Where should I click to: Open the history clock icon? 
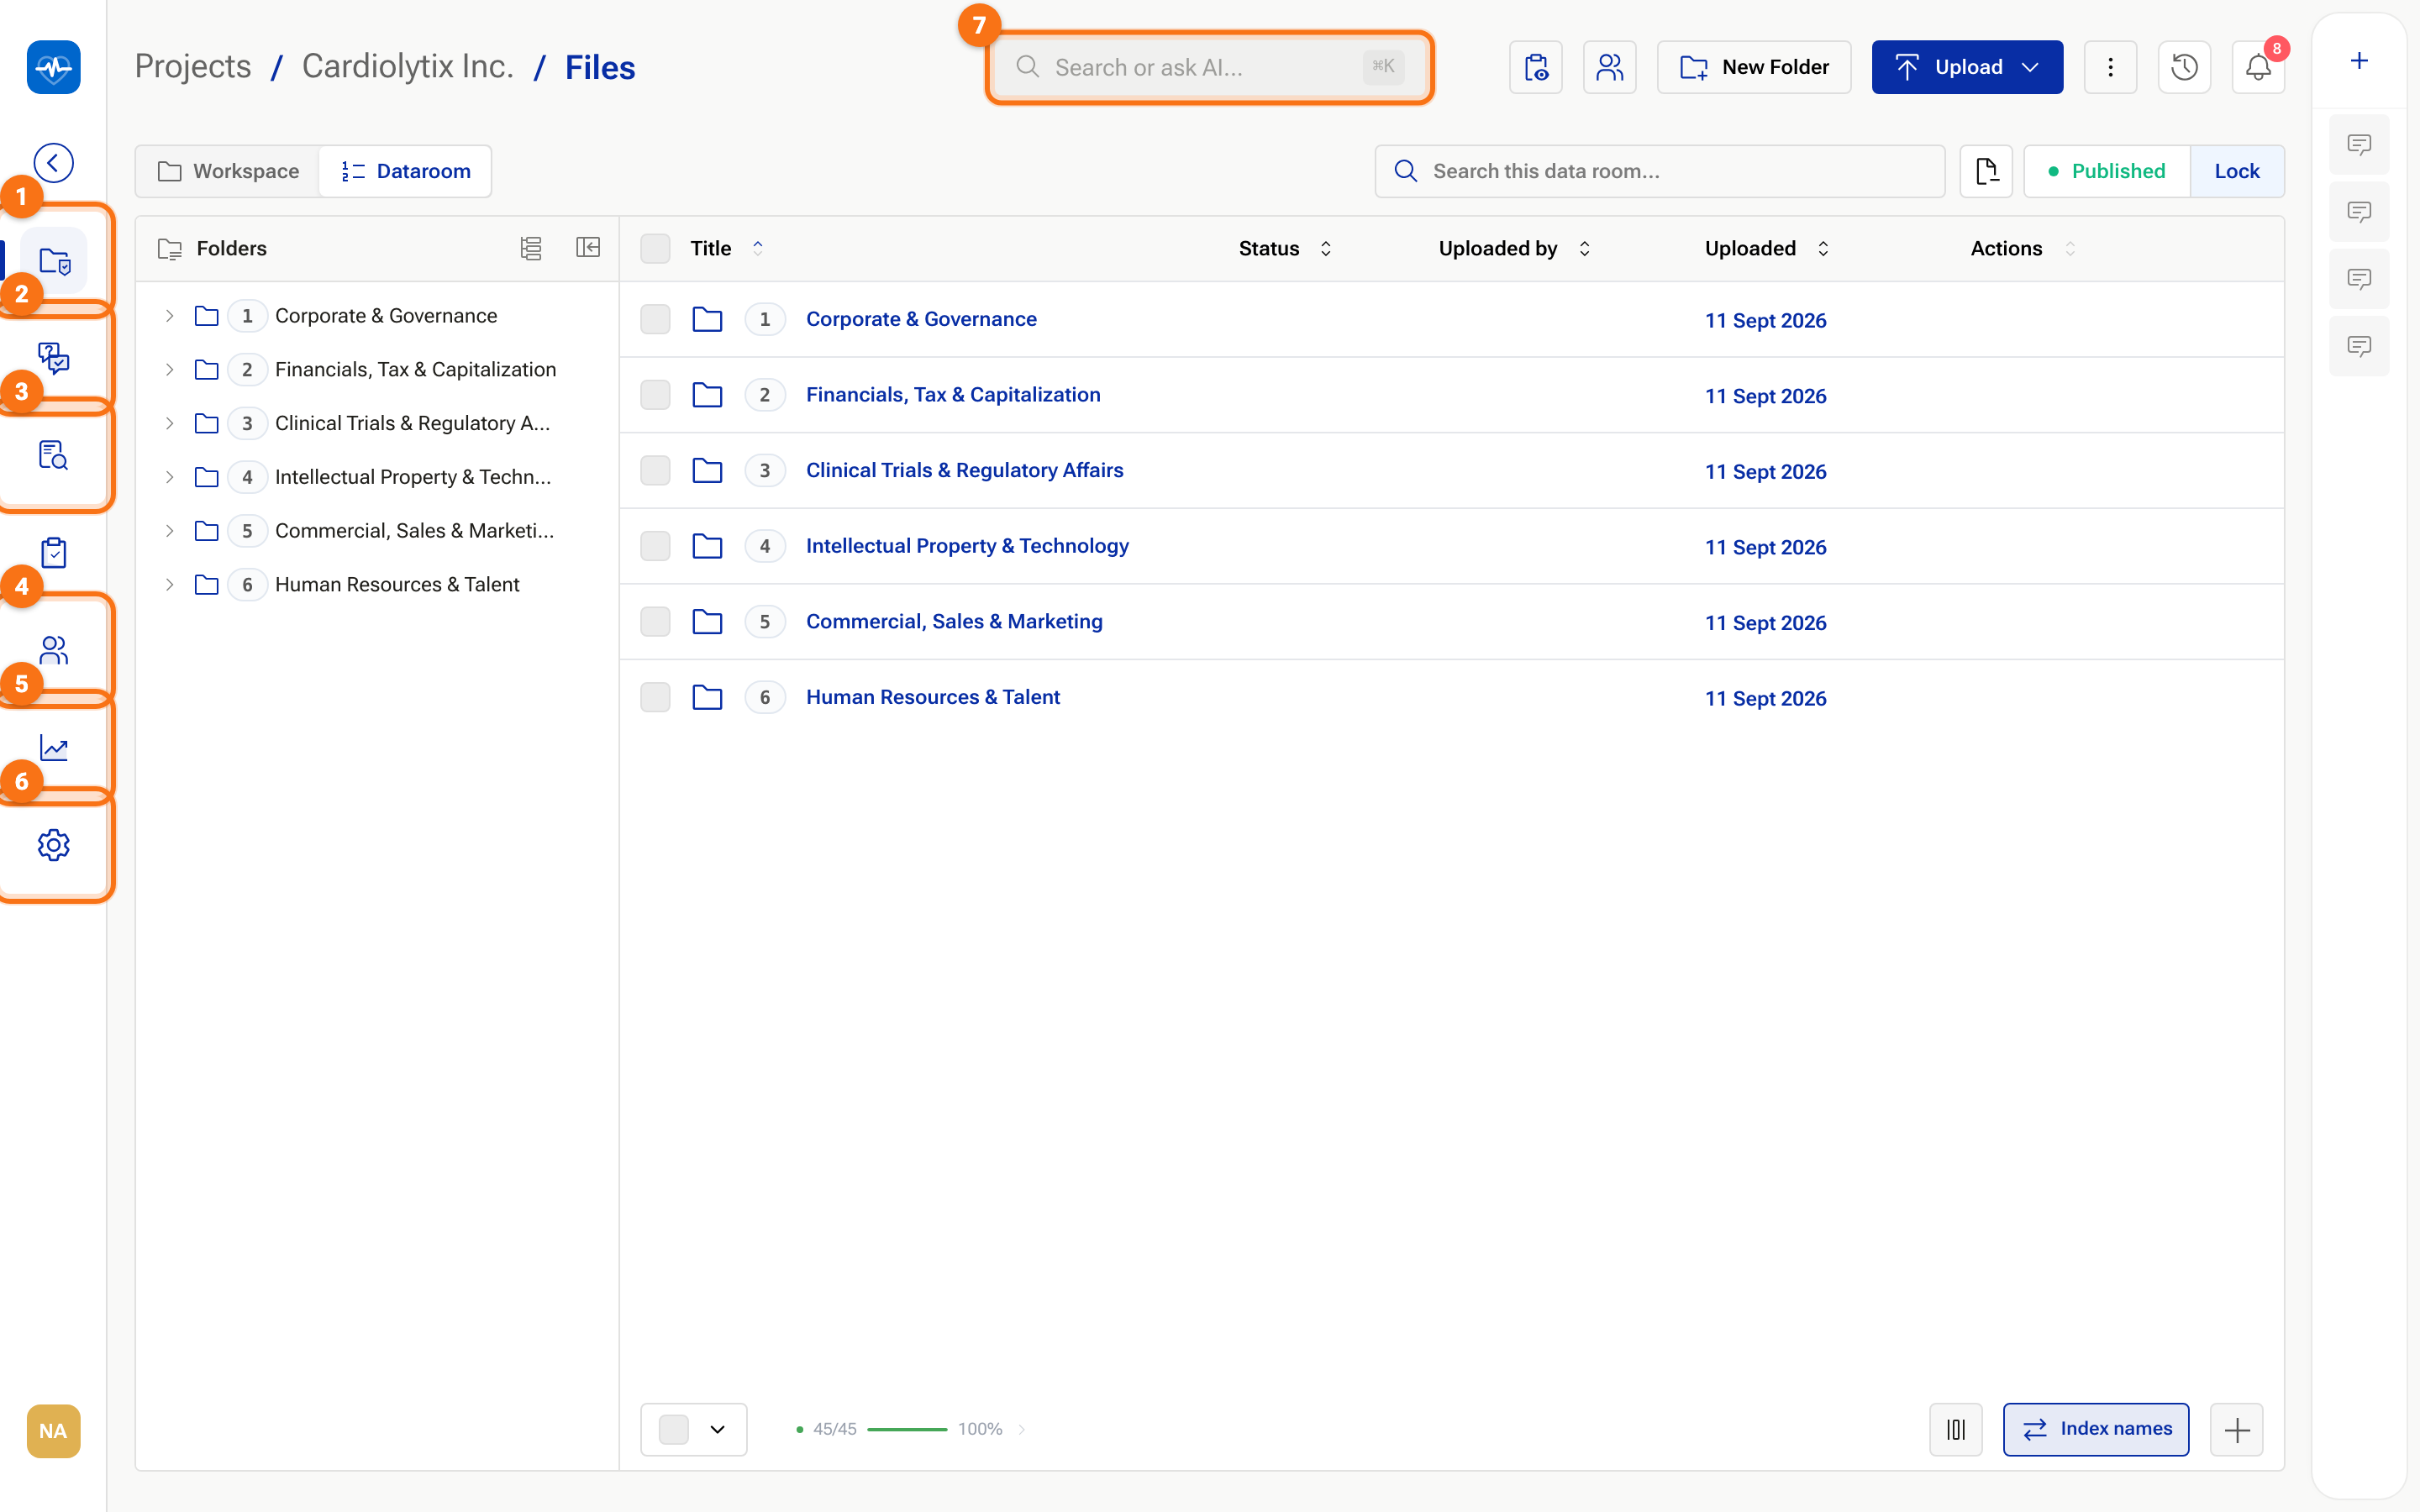pos(2185,67)
